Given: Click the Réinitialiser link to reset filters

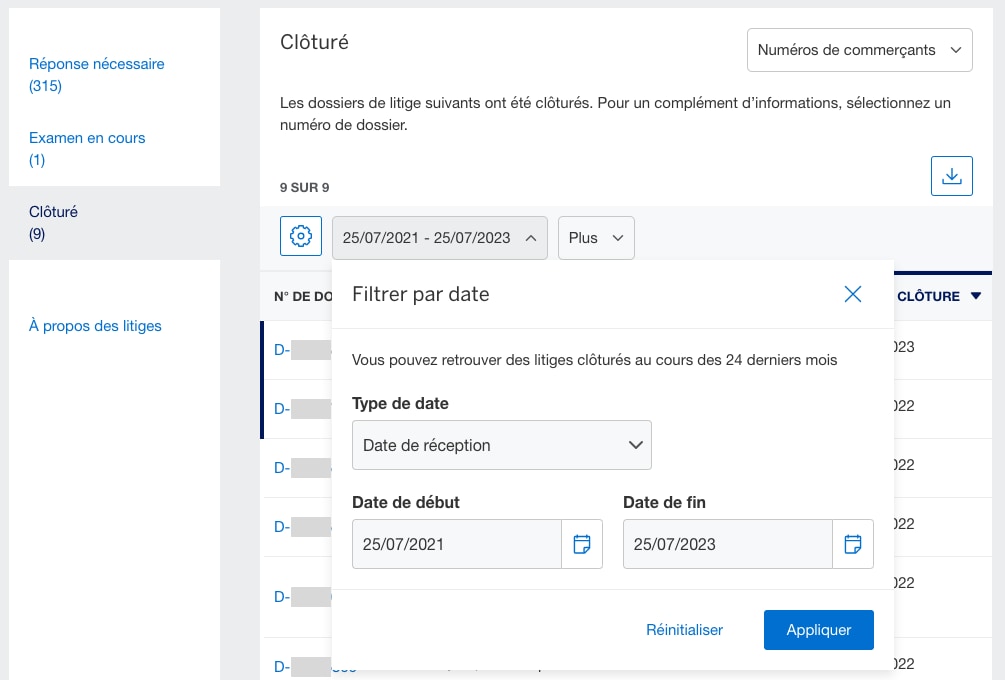Looking at the screenshot, I should click(x=684, y=629).
